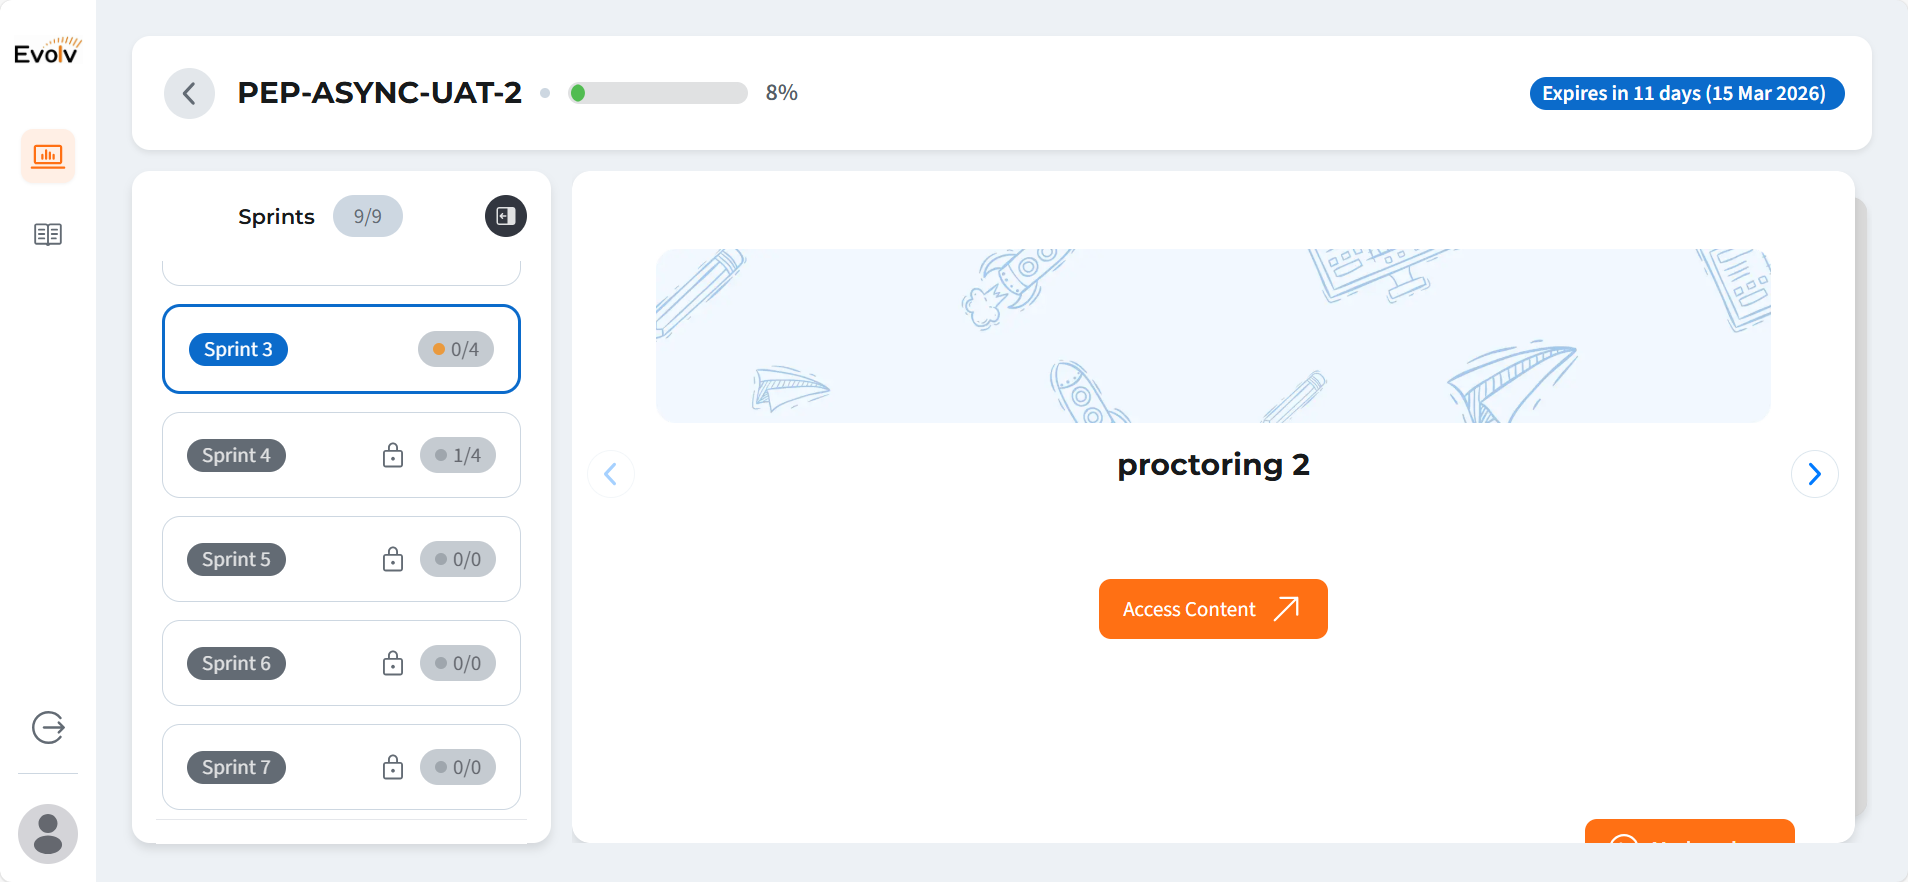Open the user profile avatar
1908x882 pixels.
pyautogui.click(x=48, y=833)
